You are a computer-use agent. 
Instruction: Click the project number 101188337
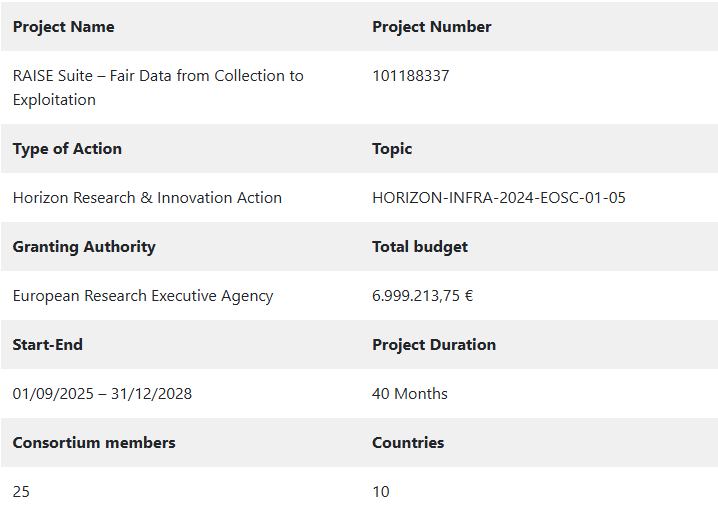411,76
